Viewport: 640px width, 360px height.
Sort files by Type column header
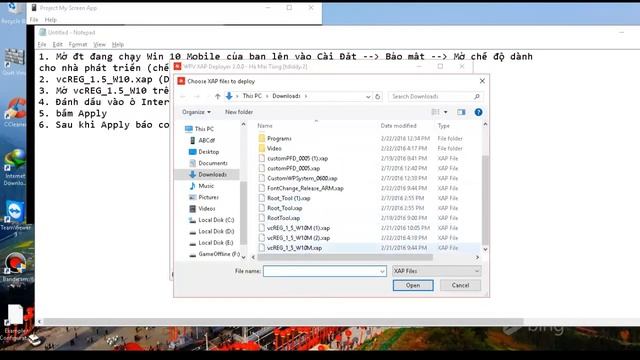pyautogui.click(x=443, y=126)
